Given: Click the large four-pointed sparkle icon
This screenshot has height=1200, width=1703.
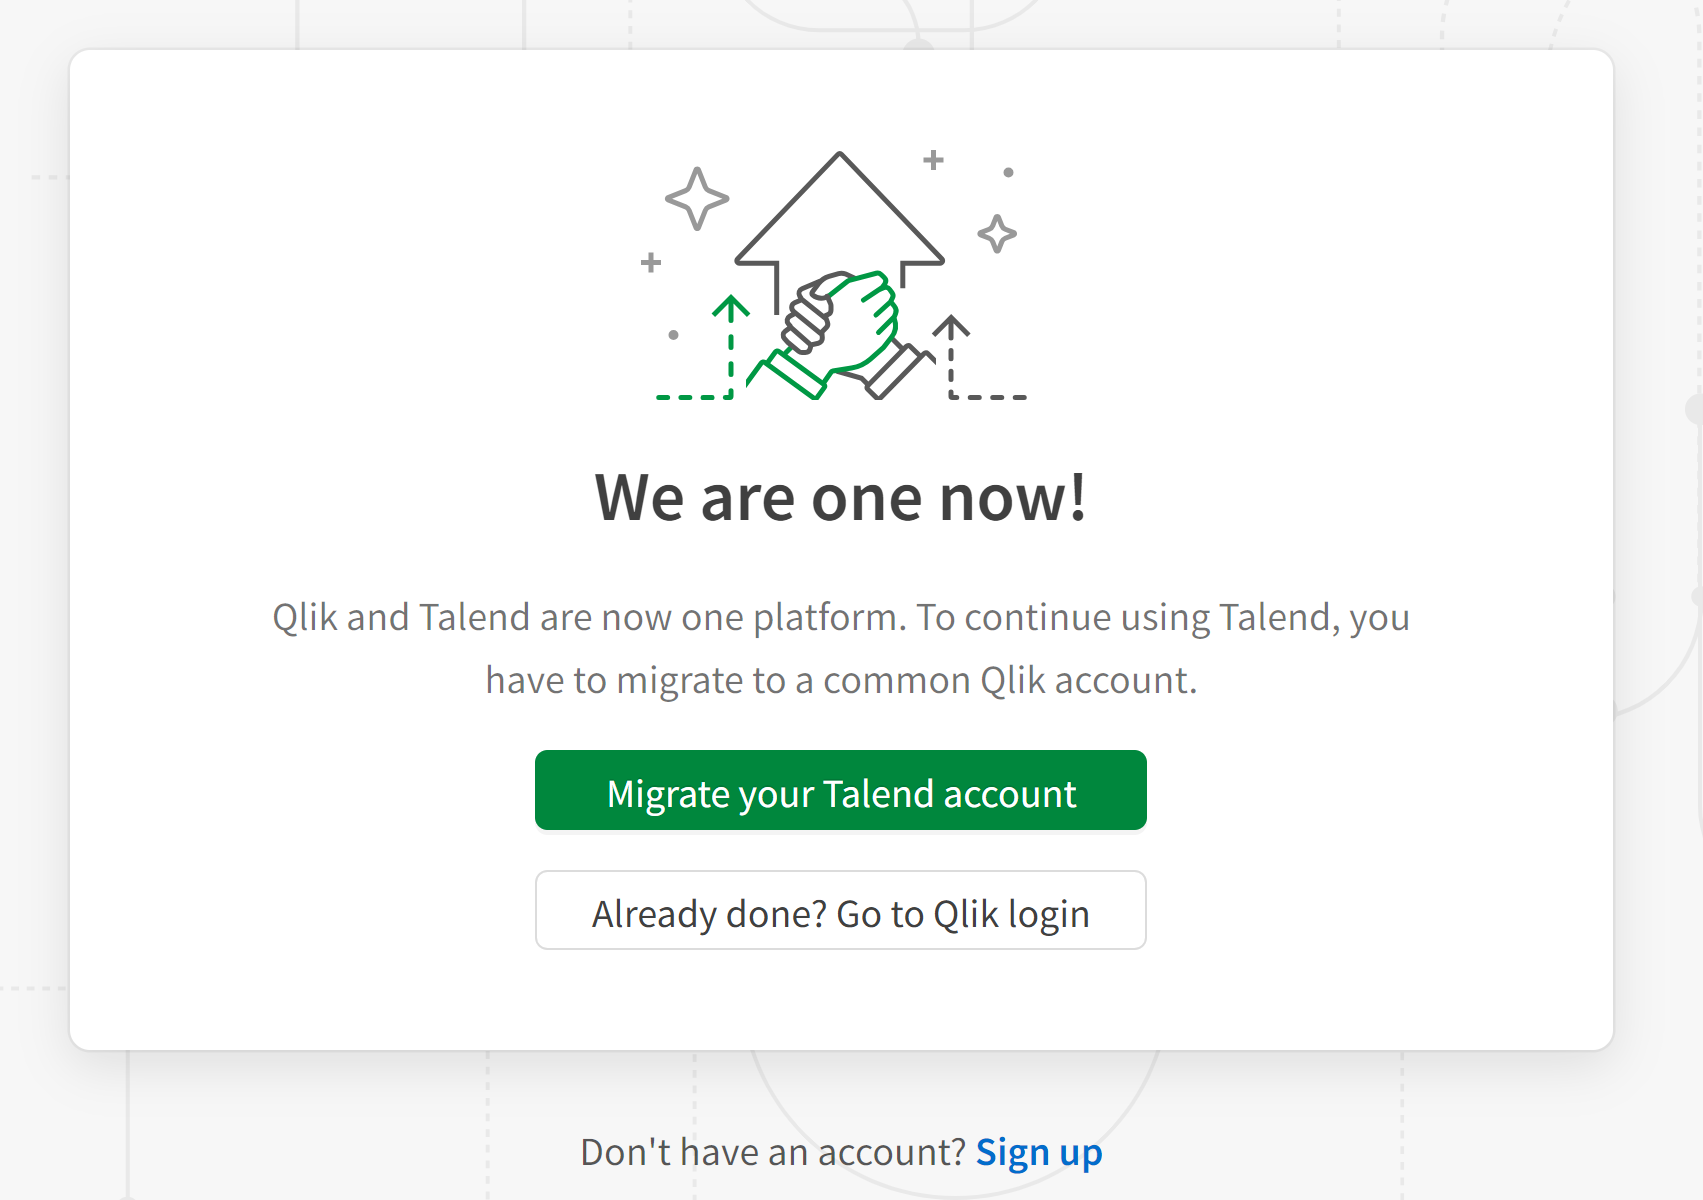Looking at the screenshot, I should [699, 200].
